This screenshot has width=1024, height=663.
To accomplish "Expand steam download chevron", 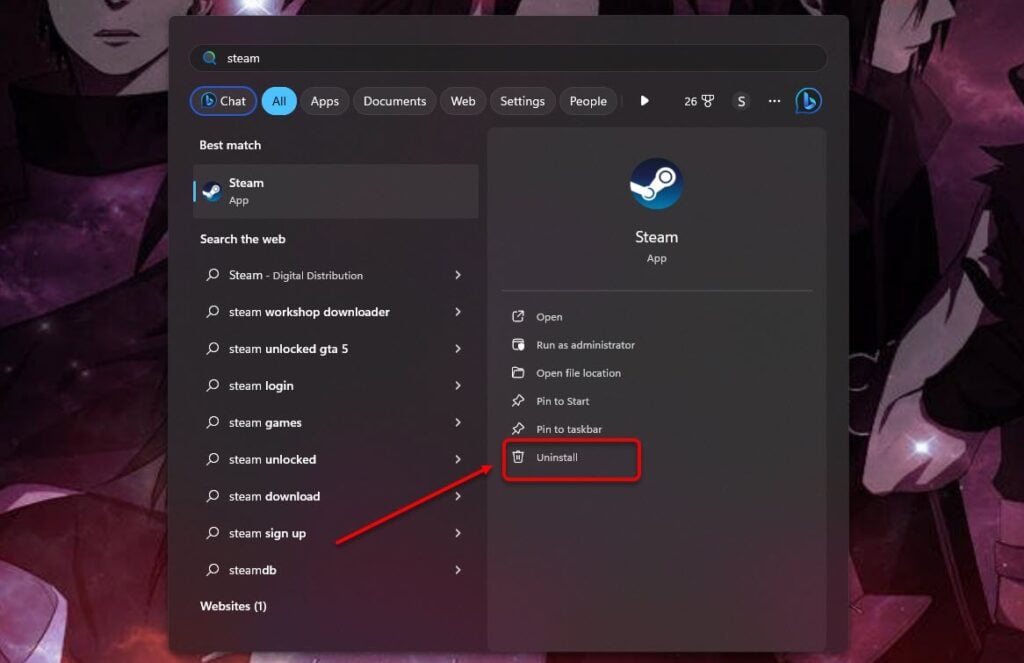I will (458, 496).
